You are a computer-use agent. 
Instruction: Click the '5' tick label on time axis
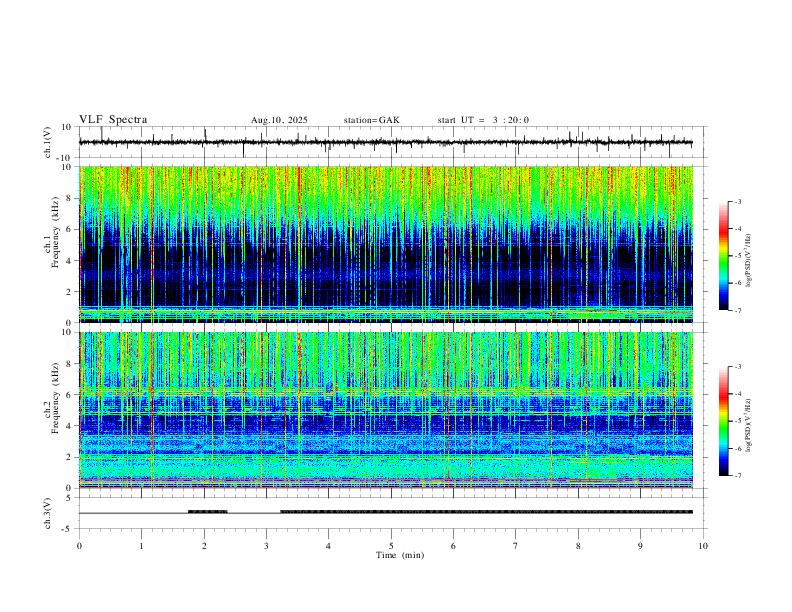[x=391, y=546]
